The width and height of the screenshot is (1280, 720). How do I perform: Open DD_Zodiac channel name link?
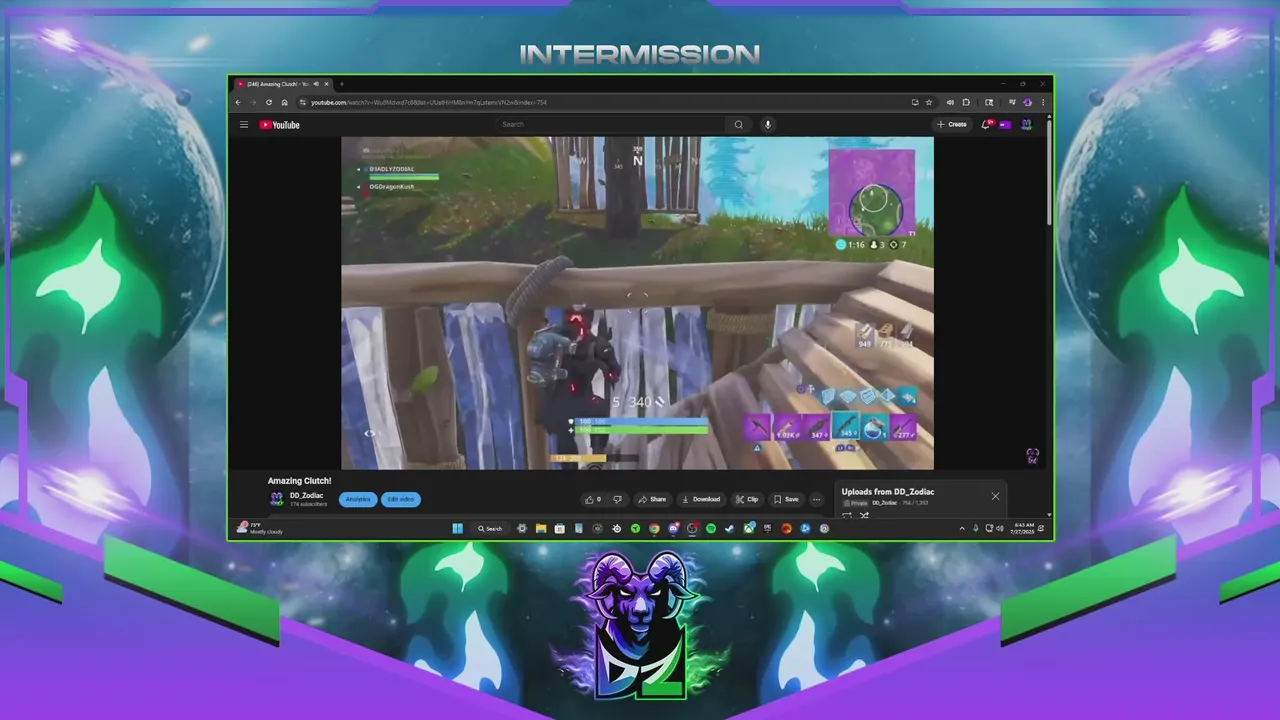tap(306, 496)
